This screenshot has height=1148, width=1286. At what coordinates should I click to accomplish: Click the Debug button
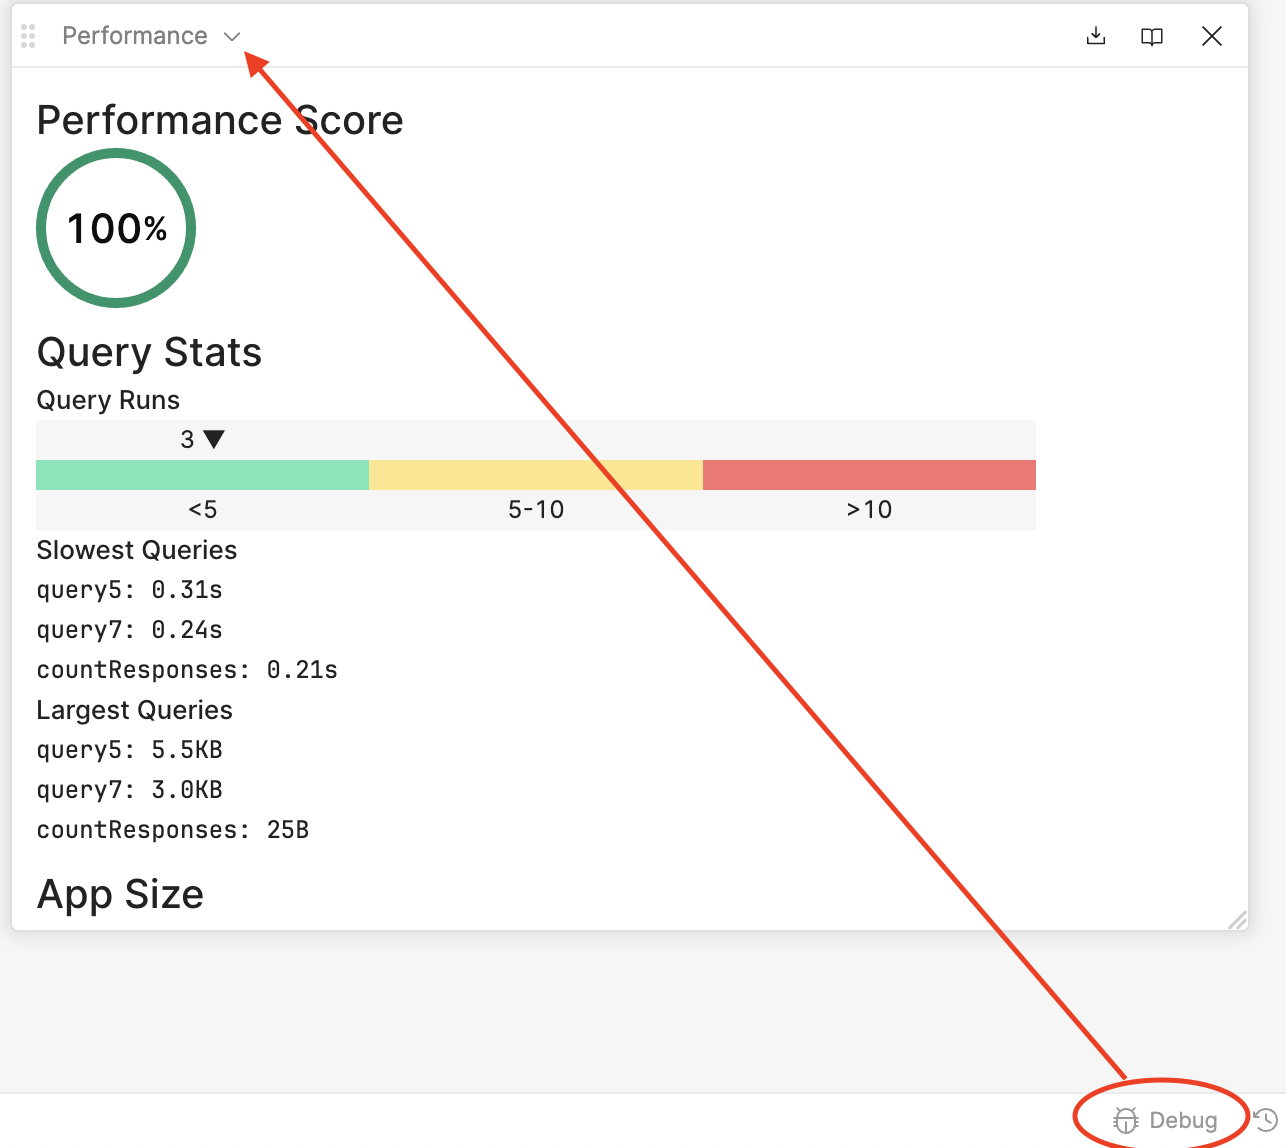click(x=1165, y=1120)
